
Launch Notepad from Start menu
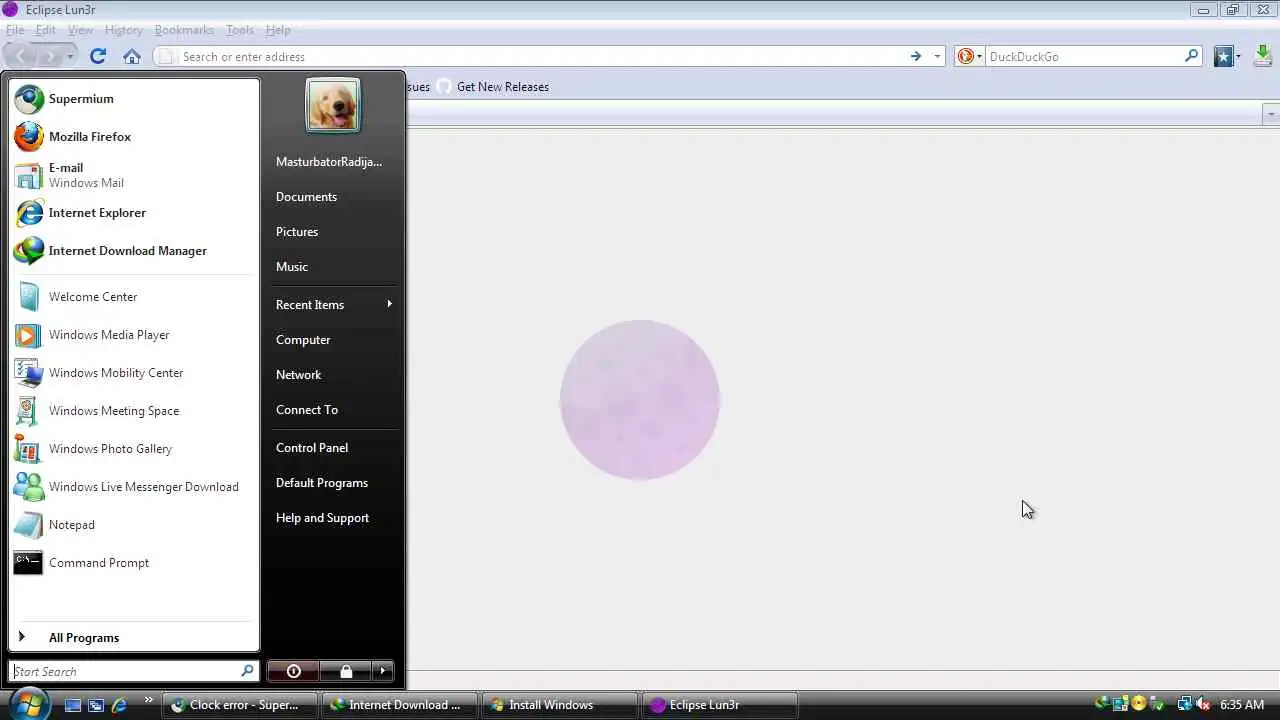click(x=133, y=525)
